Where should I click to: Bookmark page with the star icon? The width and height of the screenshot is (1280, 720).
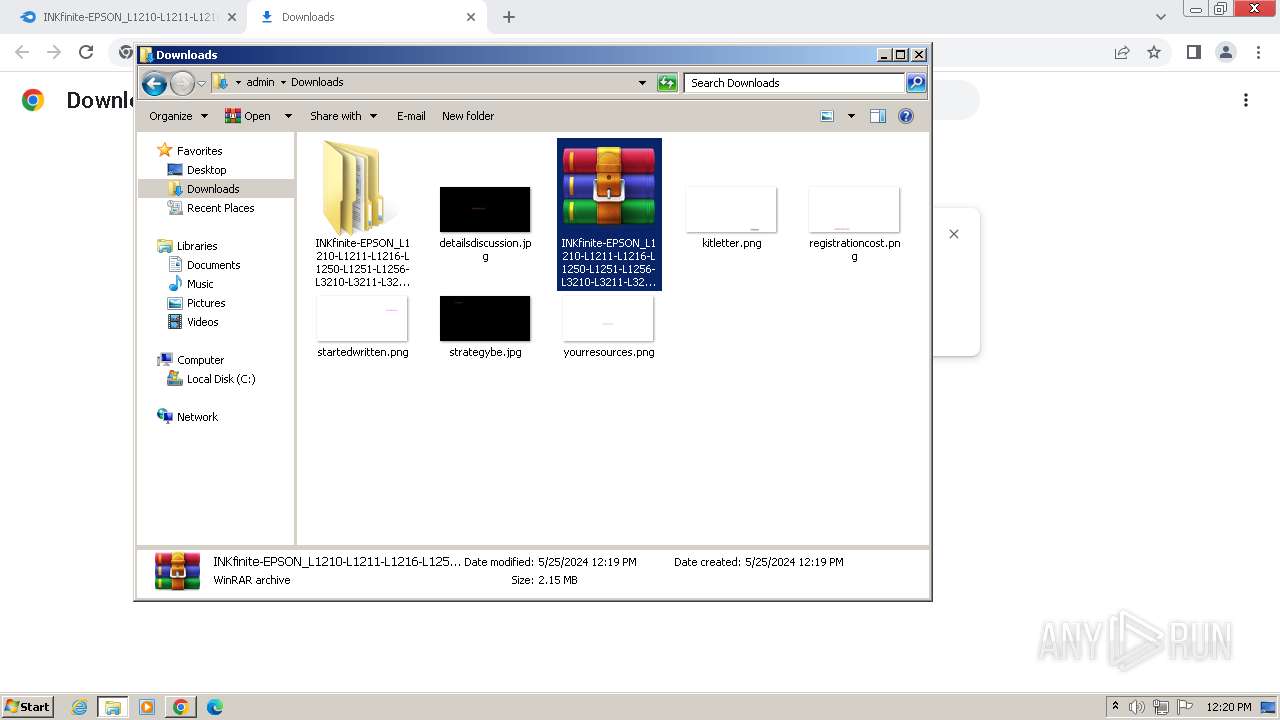(1154, 52)
